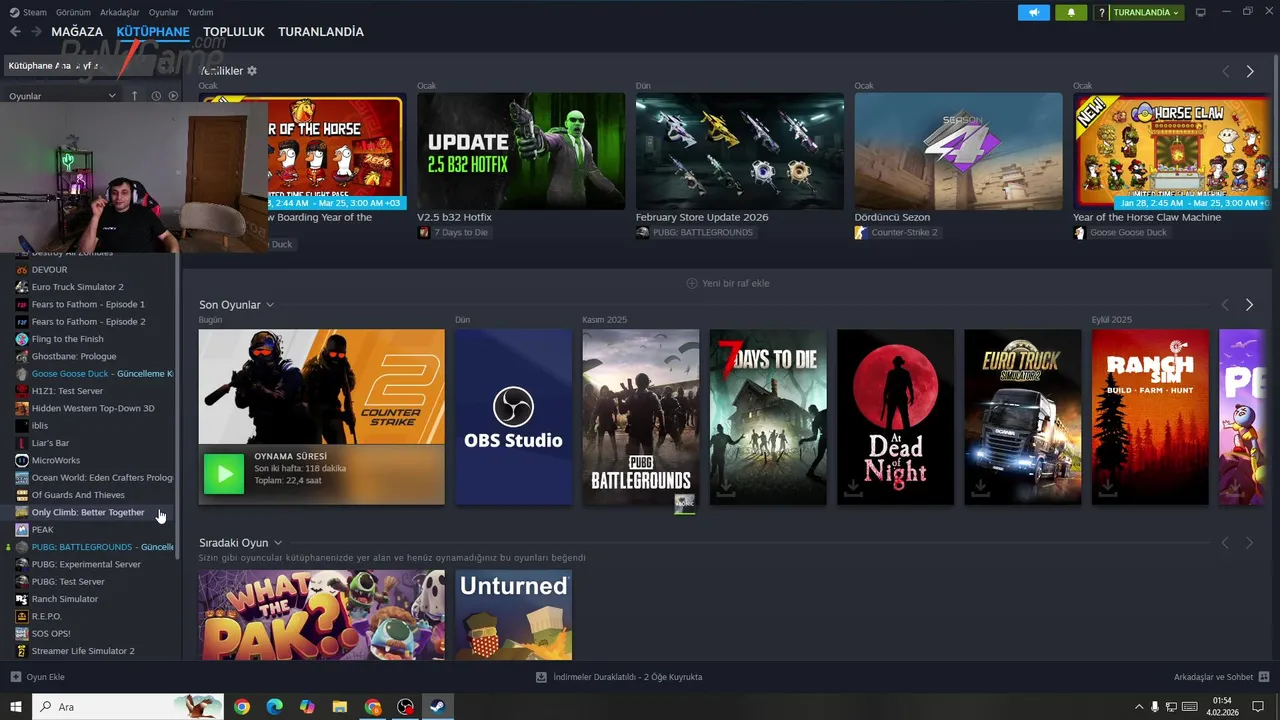The height and width of the screenshot is (720, 1280).
Task: Show hidden system tray icons chevron
Action: 1138,707
